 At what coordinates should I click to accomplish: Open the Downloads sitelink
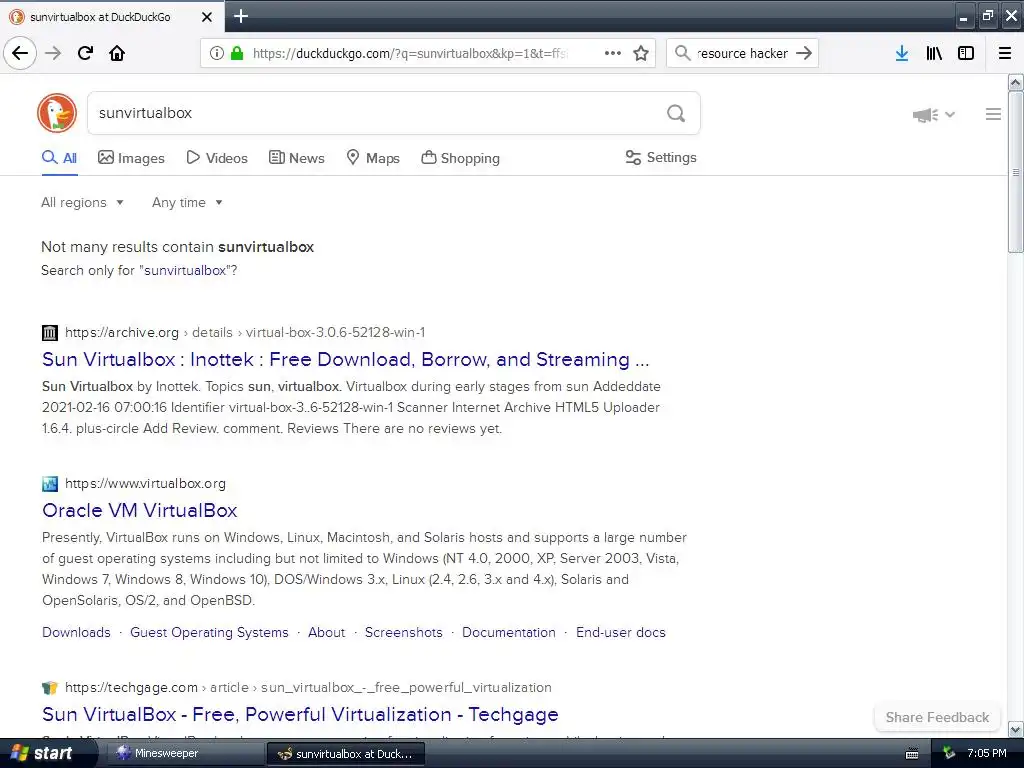(76, 632)
